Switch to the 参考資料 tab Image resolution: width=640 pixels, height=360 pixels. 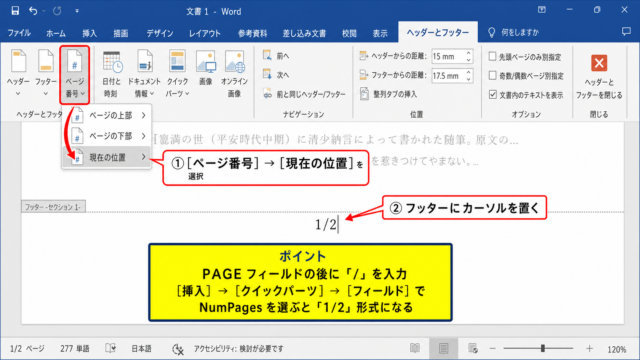[252, 33]
